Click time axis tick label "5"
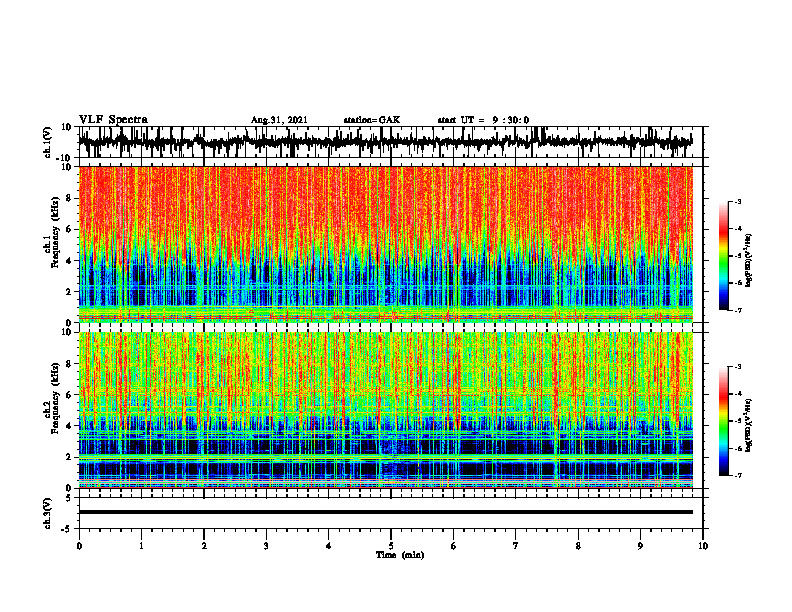This screenshot has width=792, height=612. click(x=391, y=546)
